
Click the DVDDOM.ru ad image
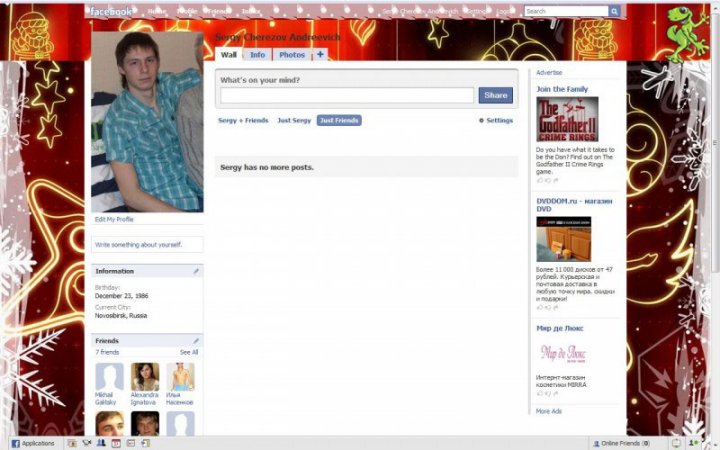pos(563,239)
